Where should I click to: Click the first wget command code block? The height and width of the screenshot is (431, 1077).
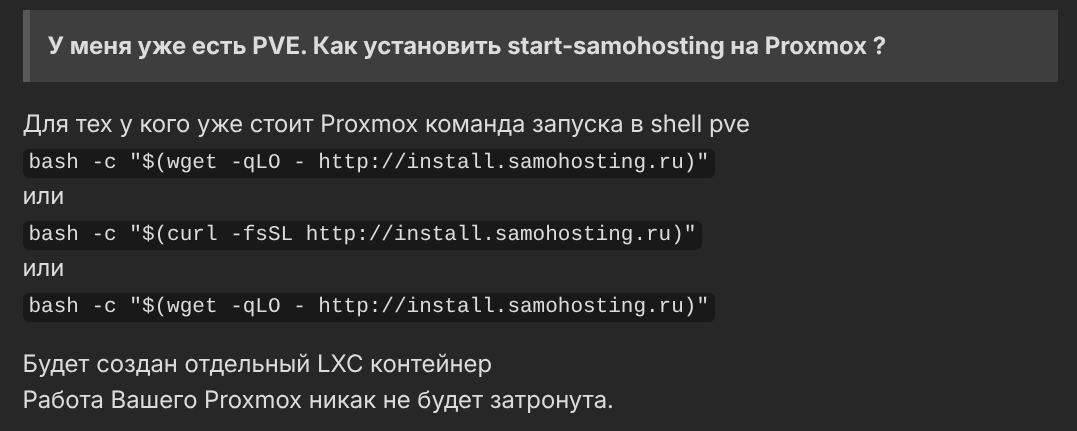click(367, 162)
